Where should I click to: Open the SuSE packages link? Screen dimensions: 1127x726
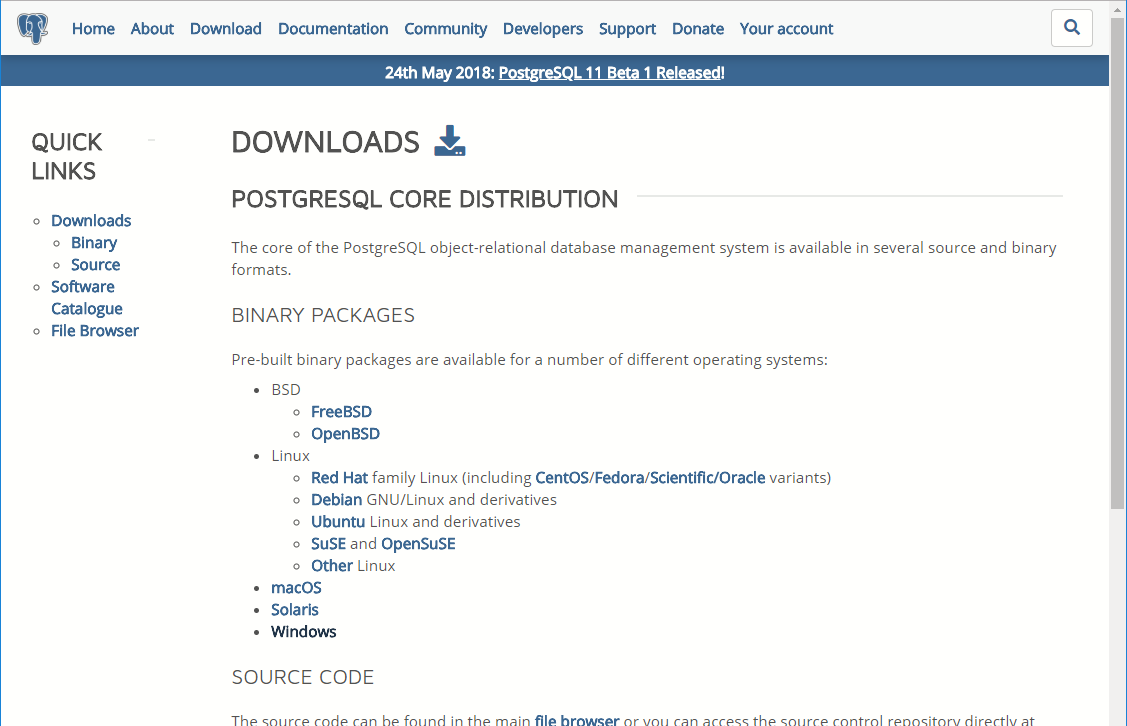click(x=328, y=544)
